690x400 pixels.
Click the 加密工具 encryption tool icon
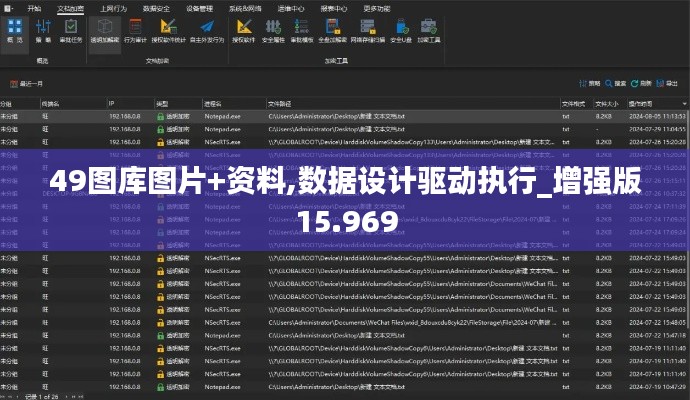pos(430,31)
